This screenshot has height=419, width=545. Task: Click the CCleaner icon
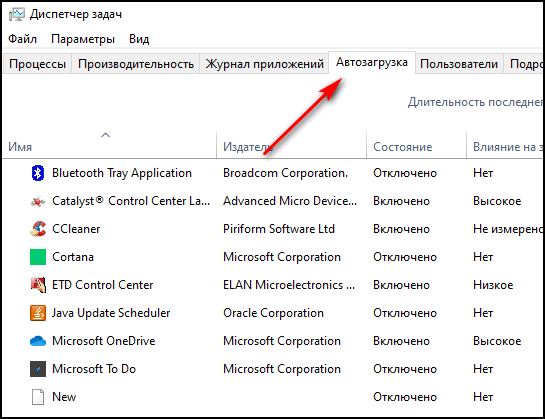click(38, 229)
